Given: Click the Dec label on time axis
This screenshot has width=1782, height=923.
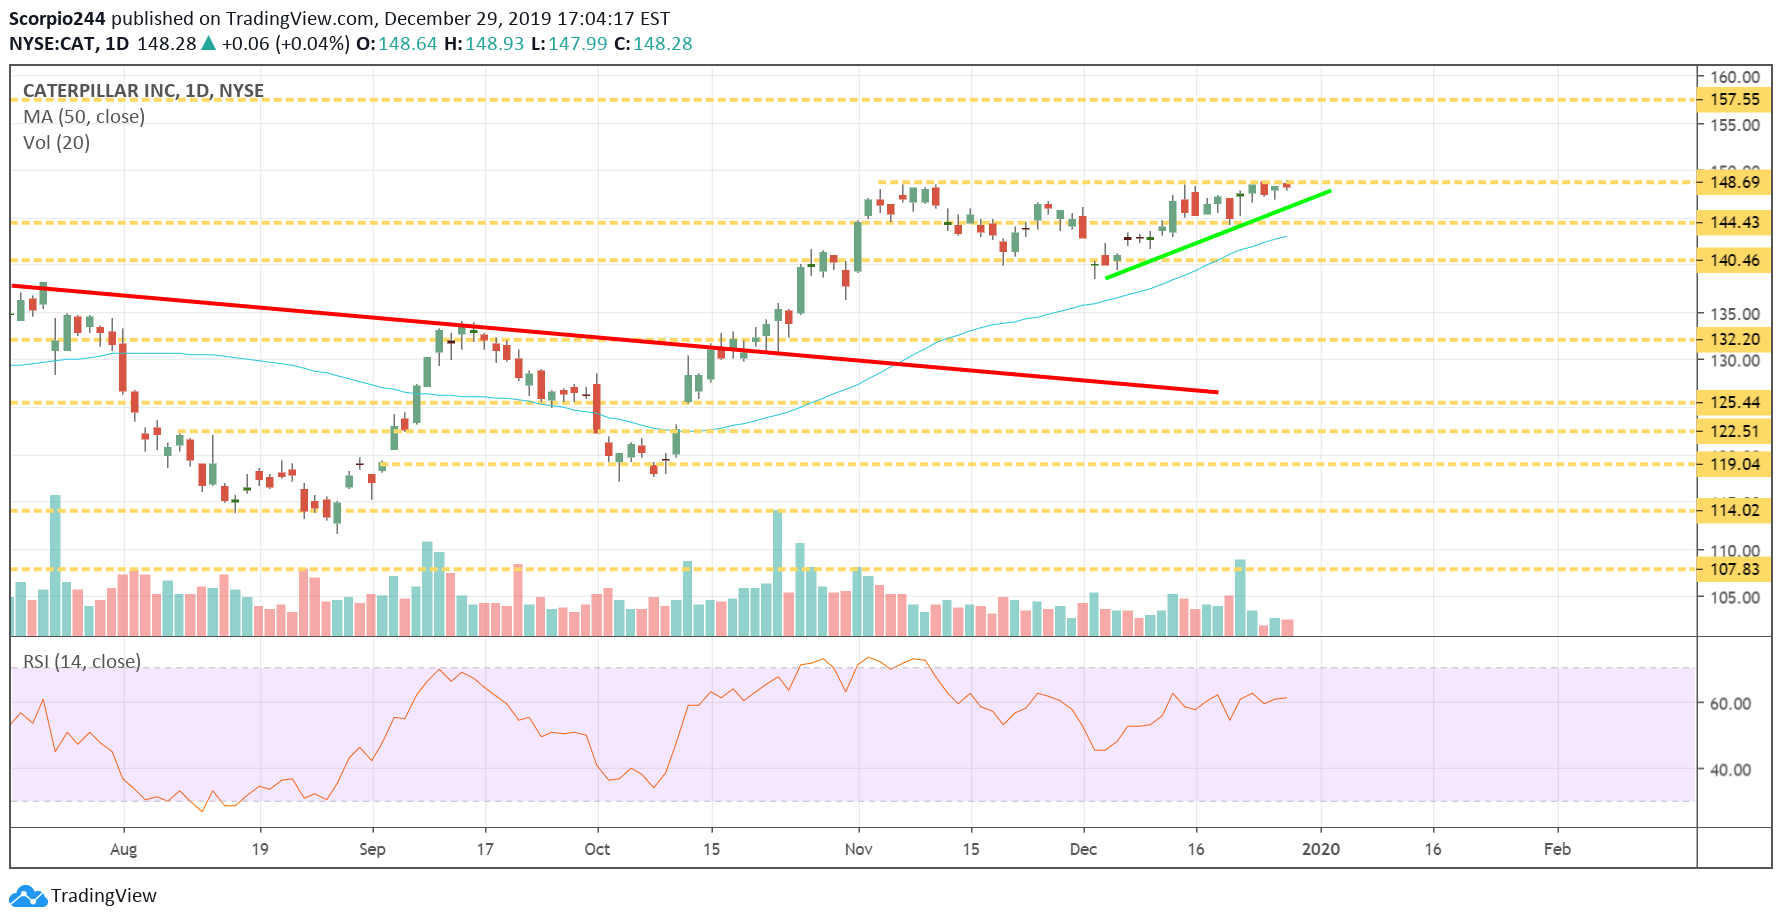Looking at the screenshot, I should coord(1083,849).
